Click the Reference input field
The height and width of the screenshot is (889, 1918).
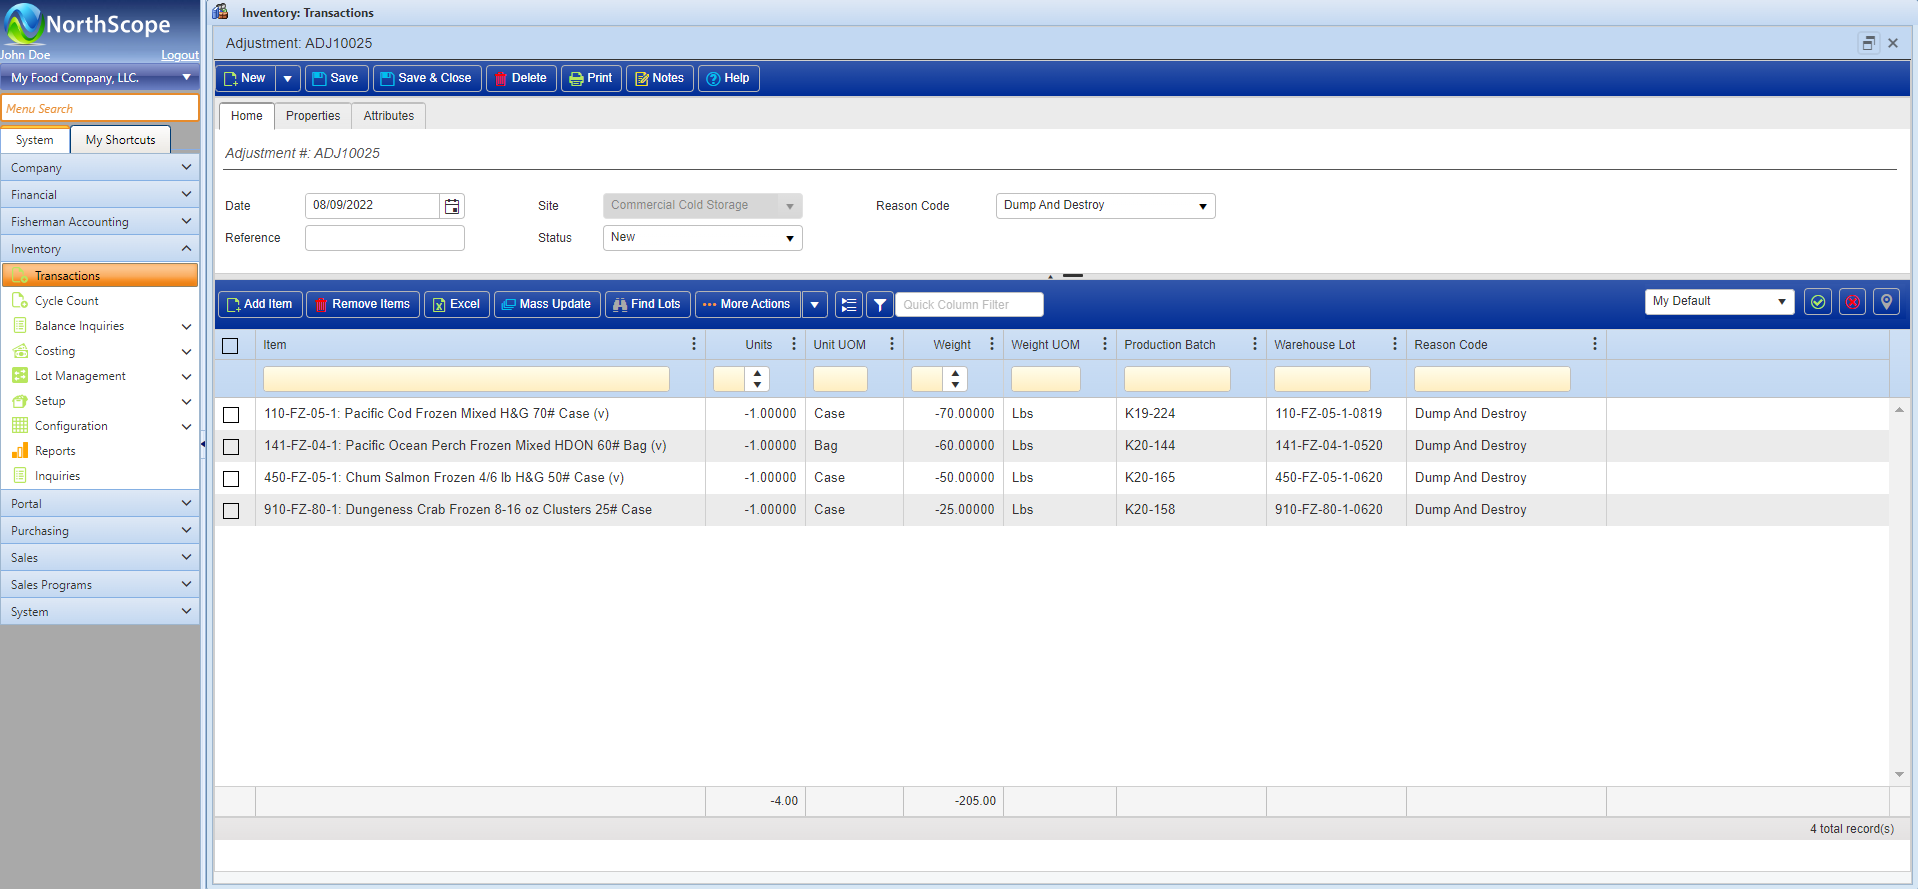[x=385, y=238]
